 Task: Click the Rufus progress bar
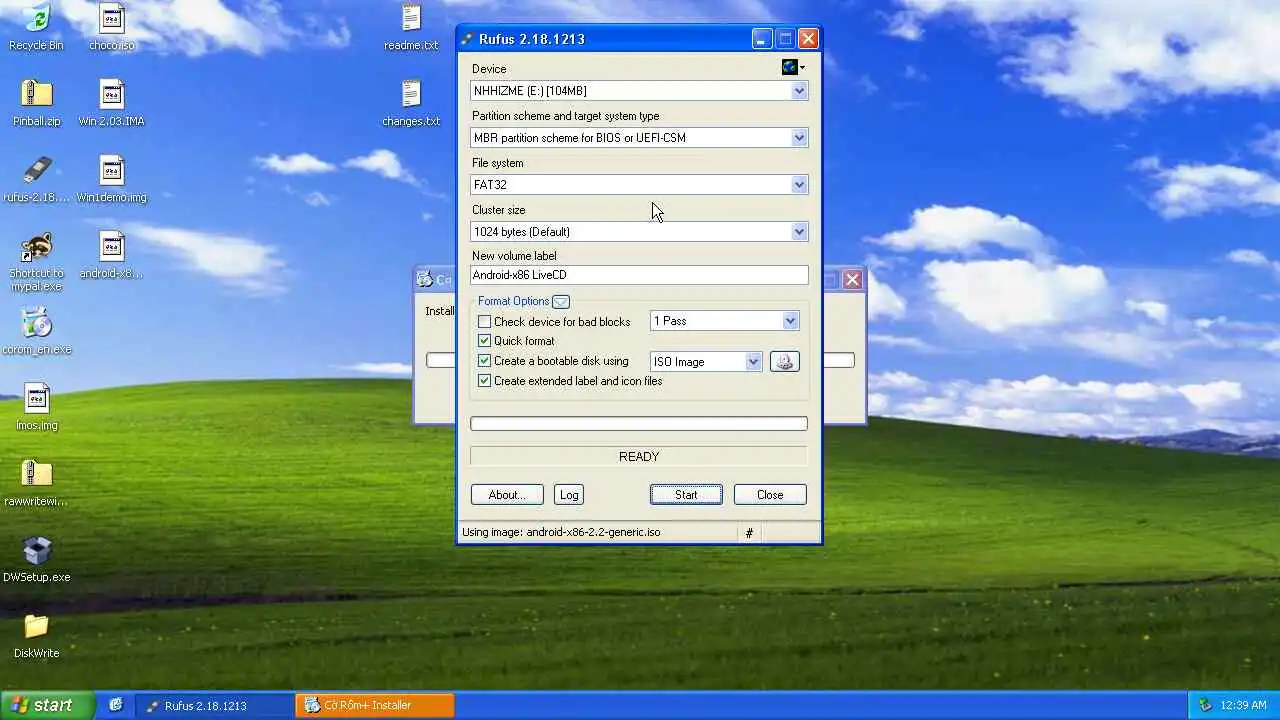click(639, 424)
